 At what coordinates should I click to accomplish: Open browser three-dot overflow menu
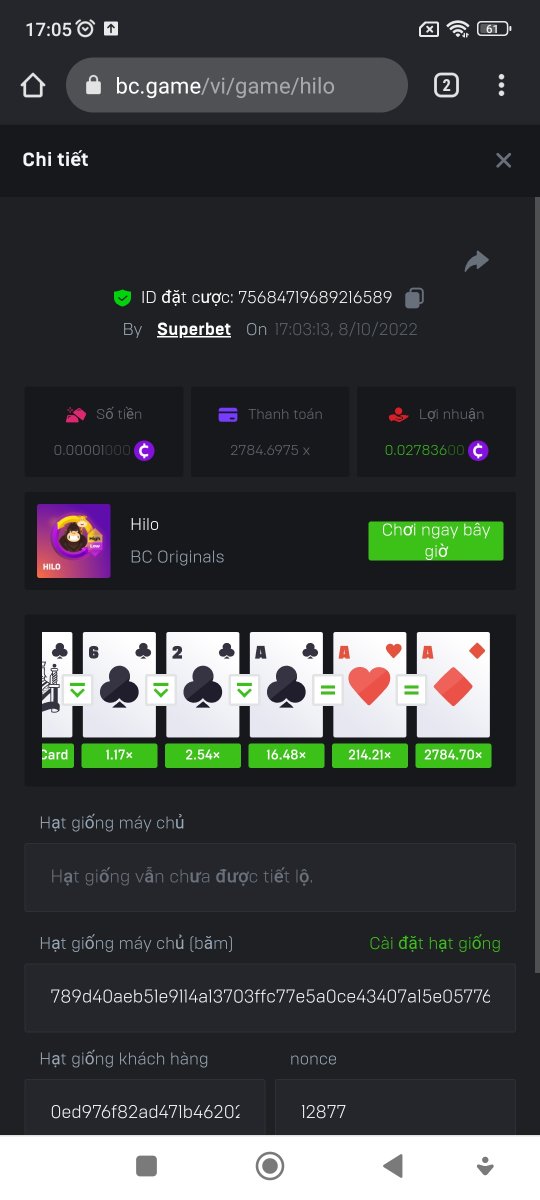501,86
